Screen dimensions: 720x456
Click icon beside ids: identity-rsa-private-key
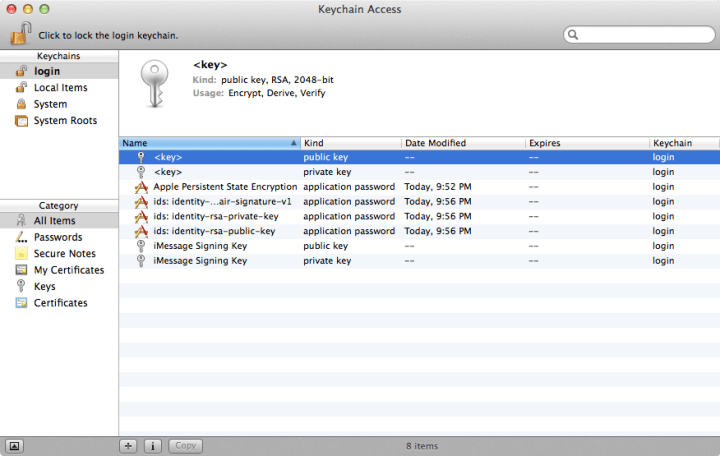(141, 216)
